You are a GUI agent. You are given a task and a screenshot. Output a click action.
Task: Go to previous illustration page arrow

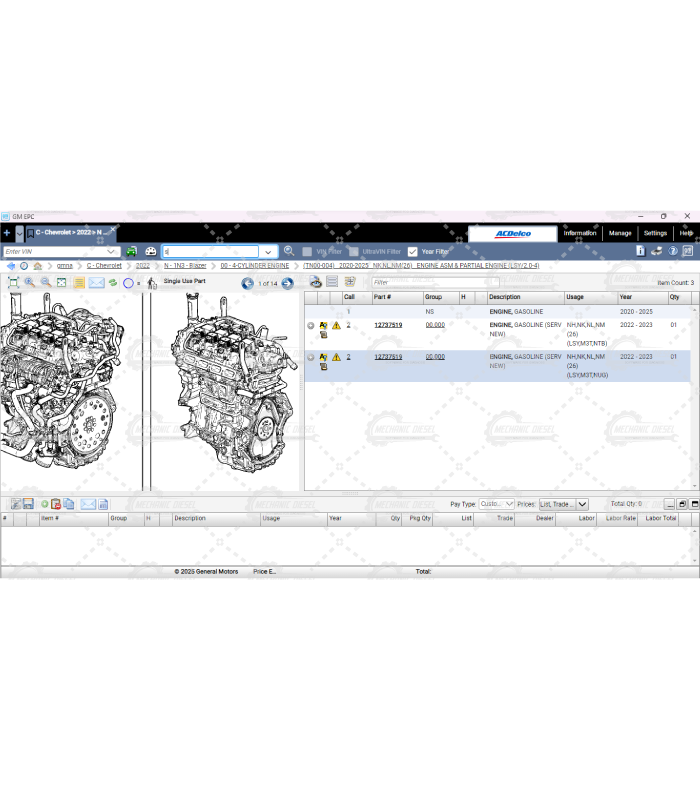(248, 283)
